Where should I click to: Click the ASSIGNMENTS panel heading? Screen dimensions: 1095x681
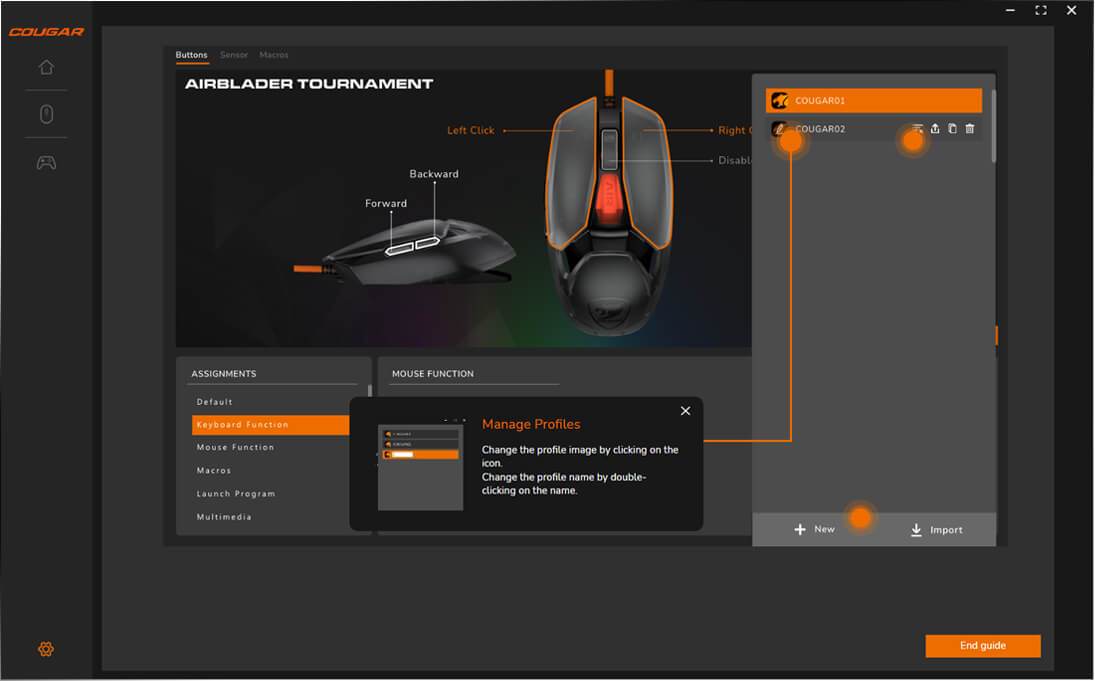pos(223,374)
